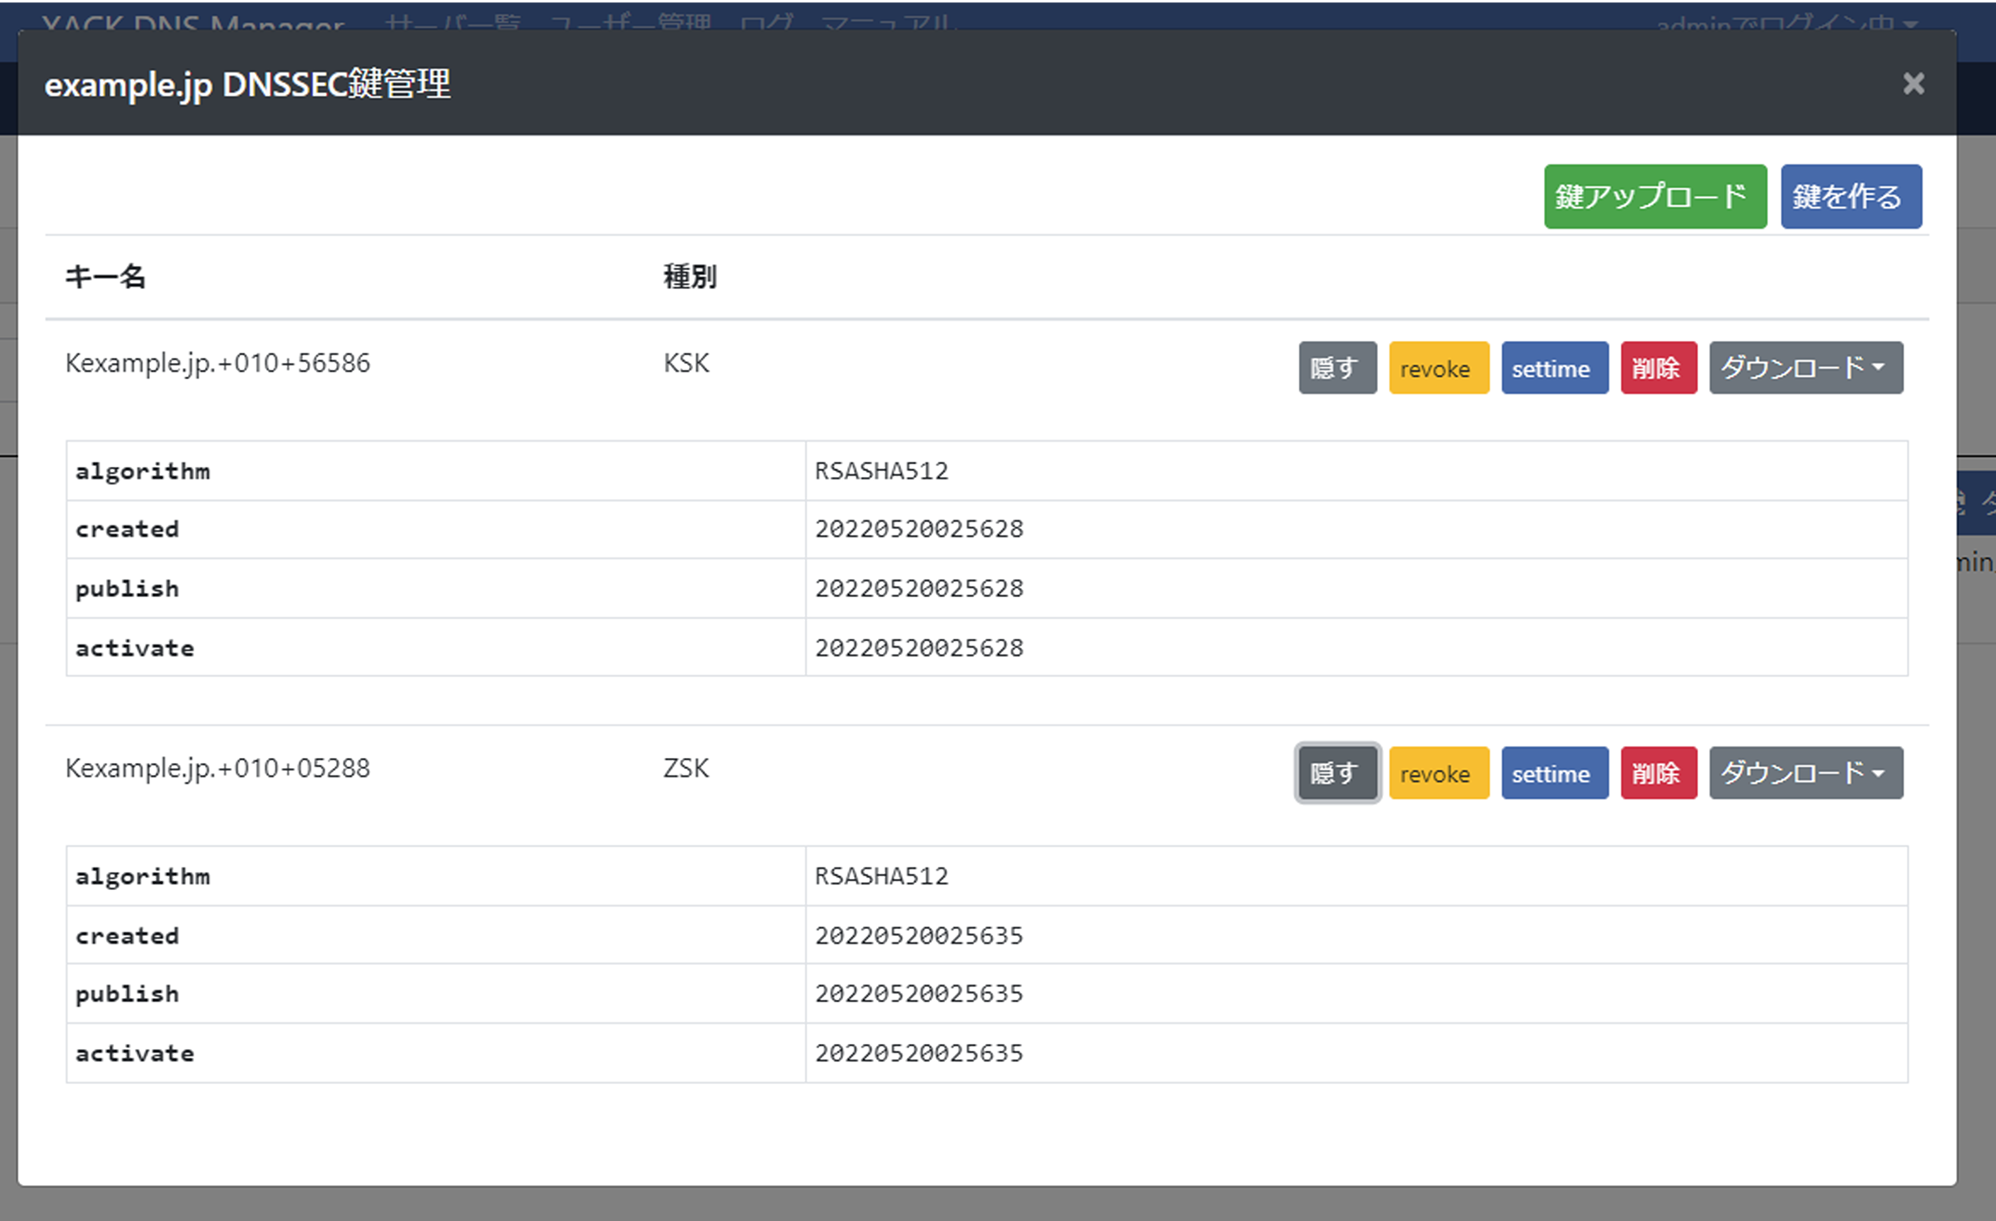Select KSK created value 20220520025628
Viewport: 1996px width, 1221px height.
click(x=919, y=529)
